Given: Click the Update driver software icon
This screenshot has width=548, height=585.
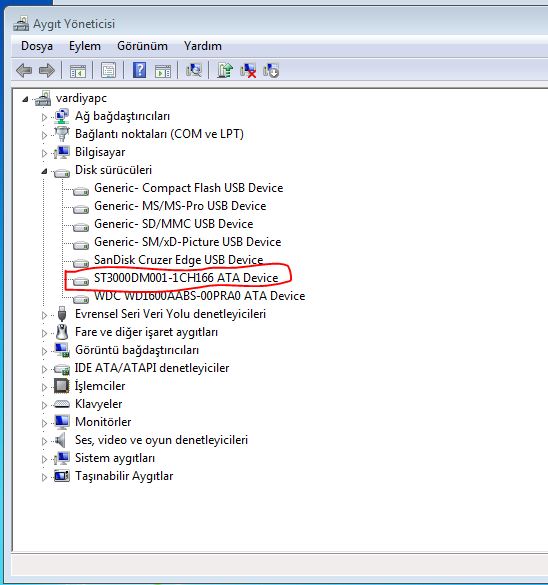Looking at the screenshot, I should pyautogui.click(x=225, y=71).
